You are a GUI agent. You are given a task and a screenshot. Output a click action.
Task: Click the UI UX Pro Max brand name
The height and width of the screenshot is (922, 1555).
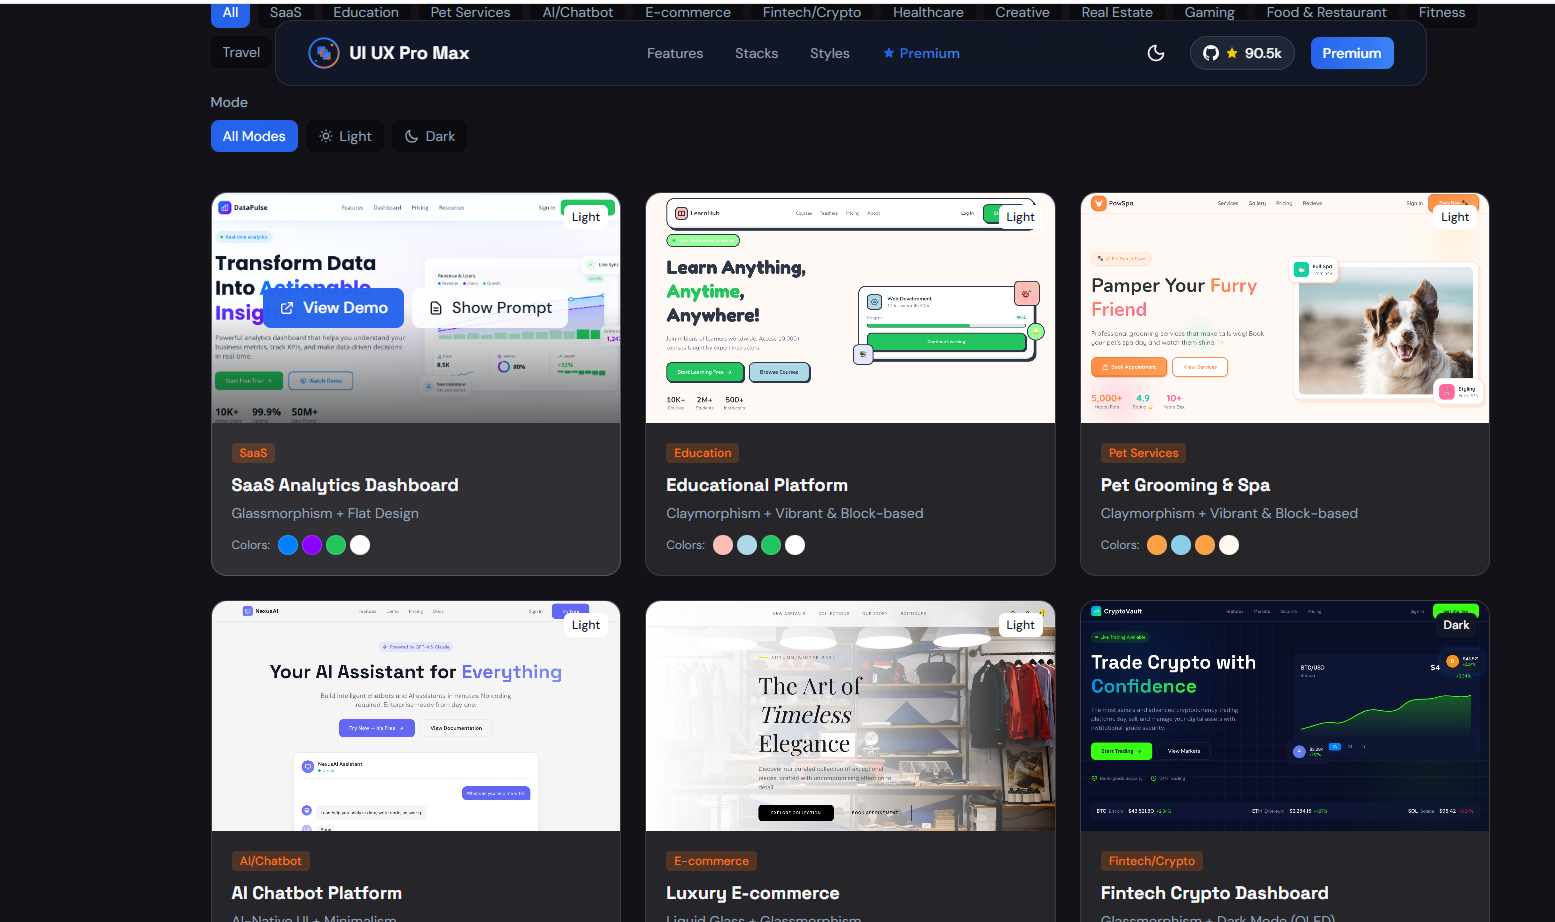pos(409,53)
